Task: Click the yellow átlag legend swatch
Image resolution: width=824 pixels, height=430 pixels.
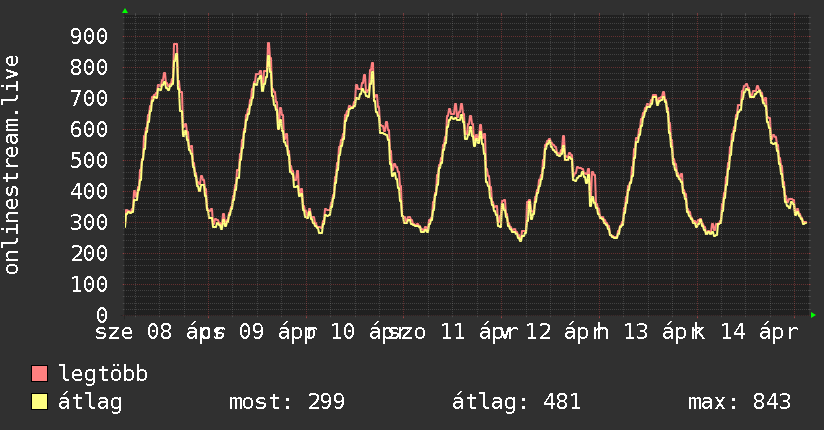Action: coord(39,402)
